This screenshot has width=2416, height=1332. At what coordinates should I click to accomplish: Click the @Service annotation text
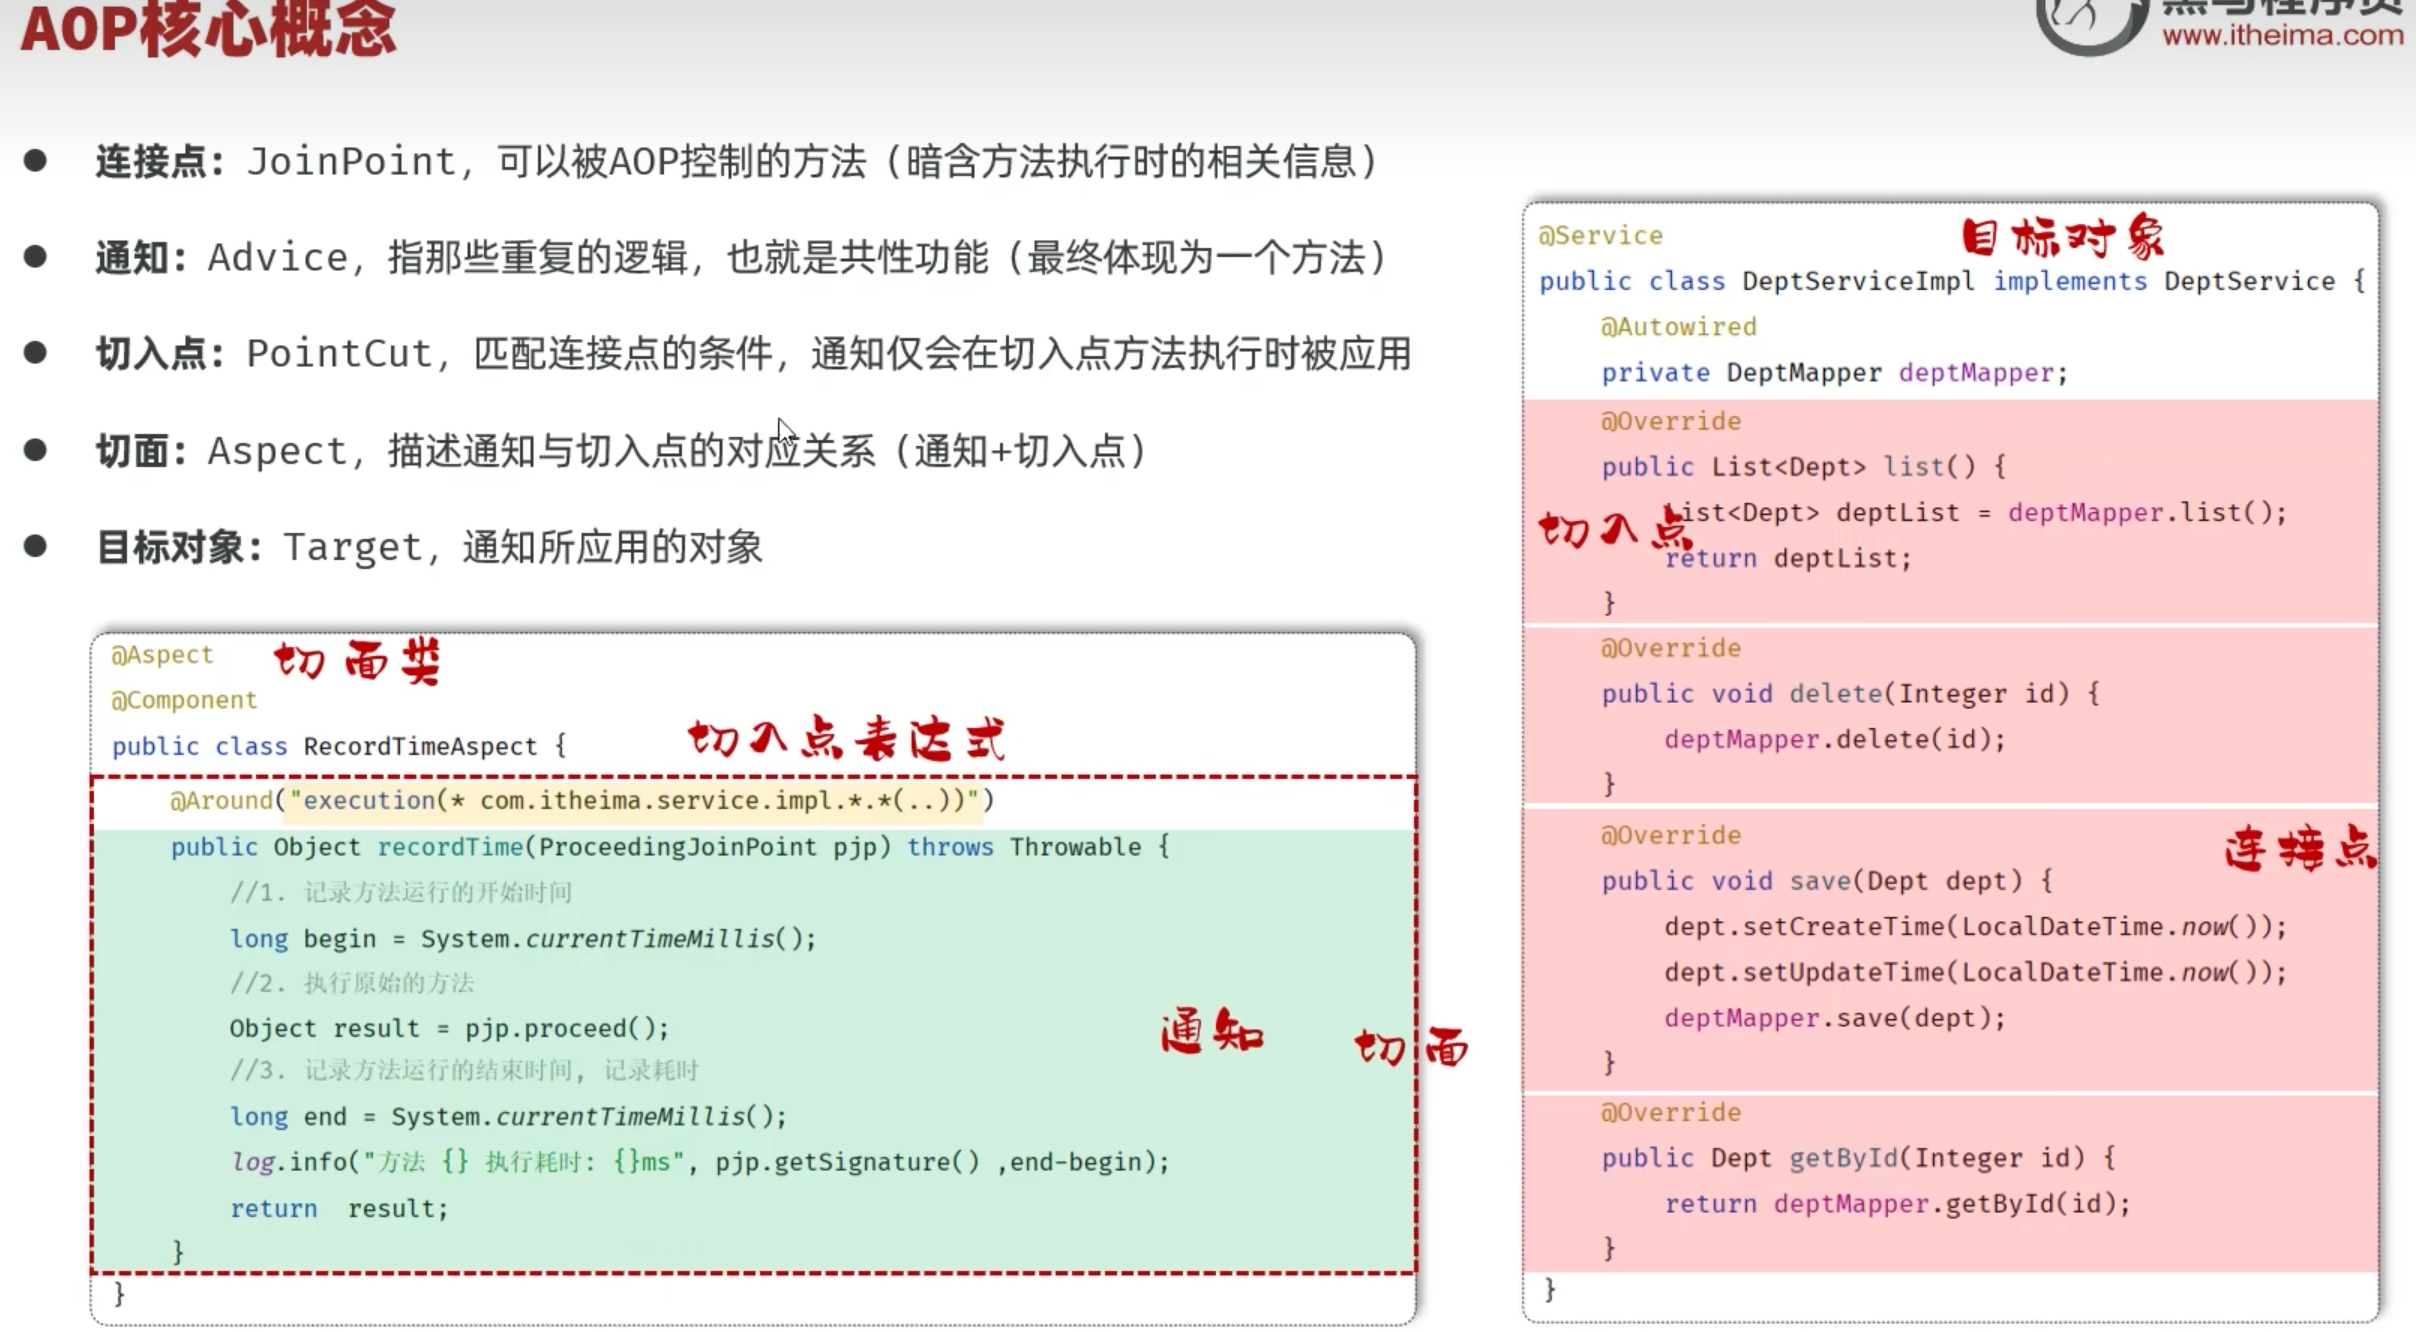(x=1600, y=236)
